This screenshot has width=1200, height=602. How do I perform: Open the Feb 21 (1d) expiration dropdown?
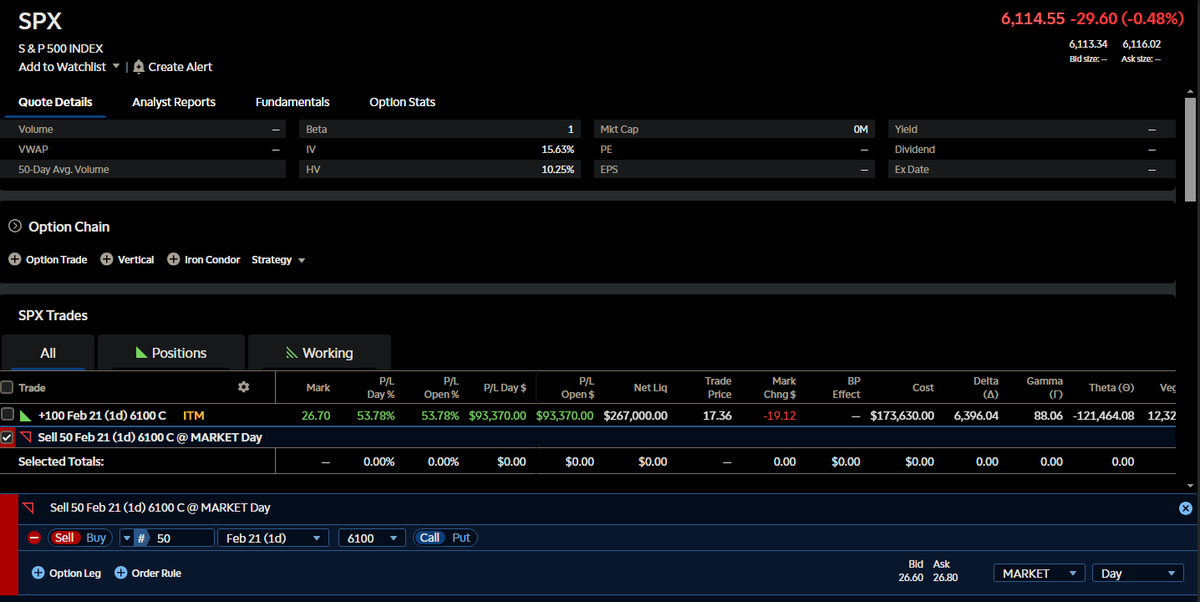(x=273, y=538)
